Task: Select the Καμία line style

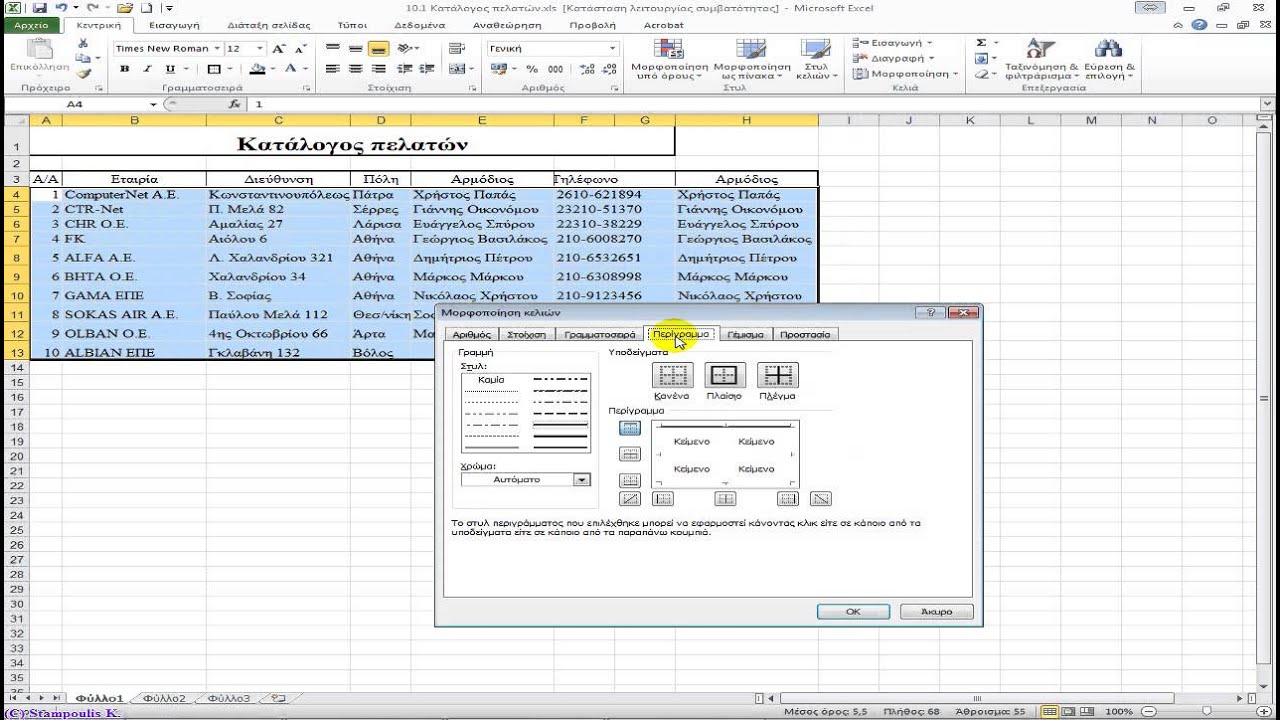Action: (x=491, y=380)
